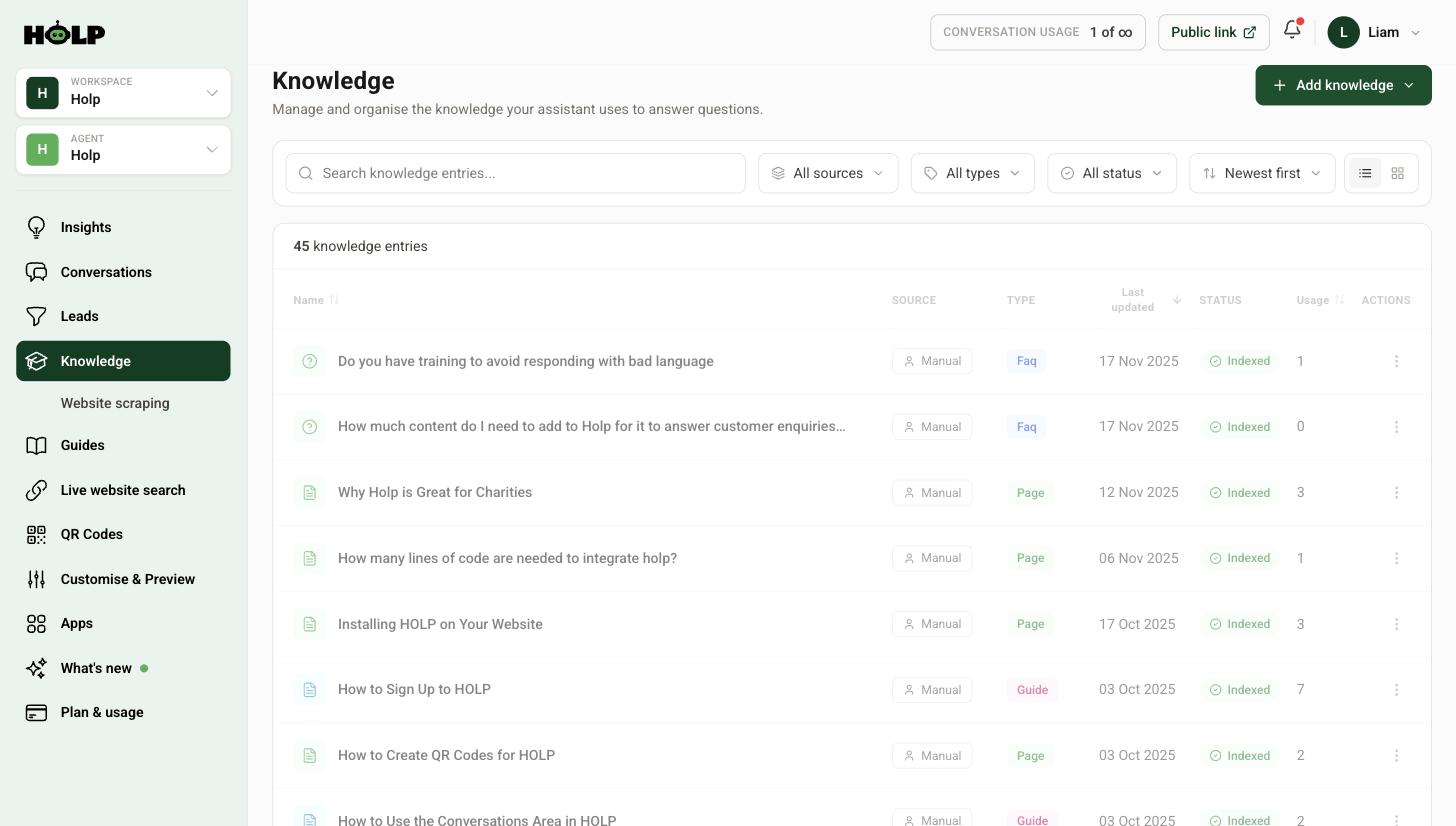
Task: Click in the Search knowledge entries field
Action: tap(515, 173)
